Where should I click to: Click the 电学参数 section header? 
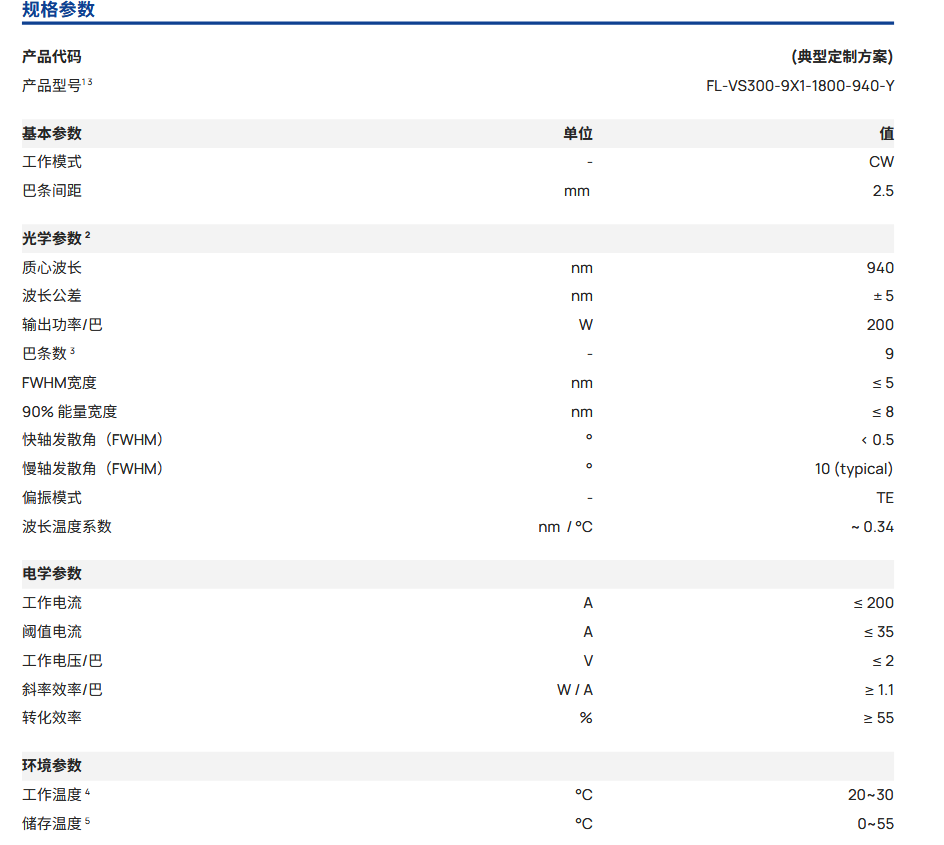coord(52,574)
